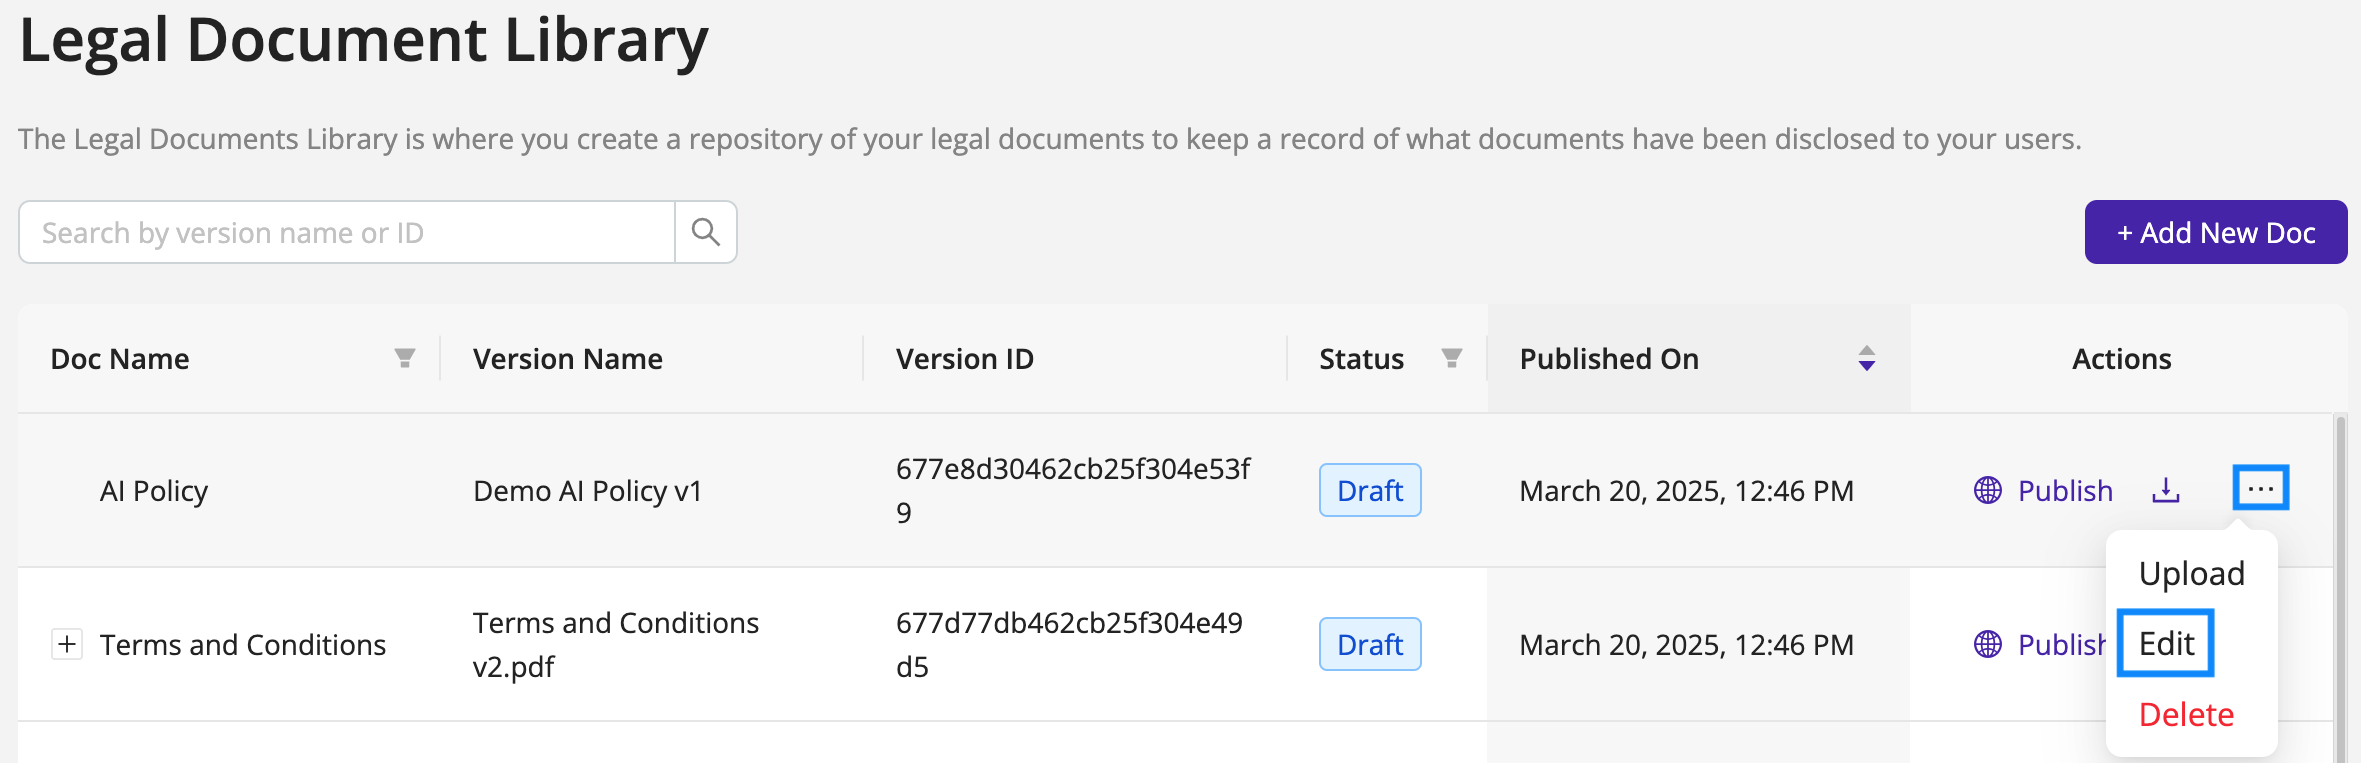The height and width of the screenshot is (763, 2361).
Task: Click Terms and Conditions published date cell
Action: (x=1687, y=645)
